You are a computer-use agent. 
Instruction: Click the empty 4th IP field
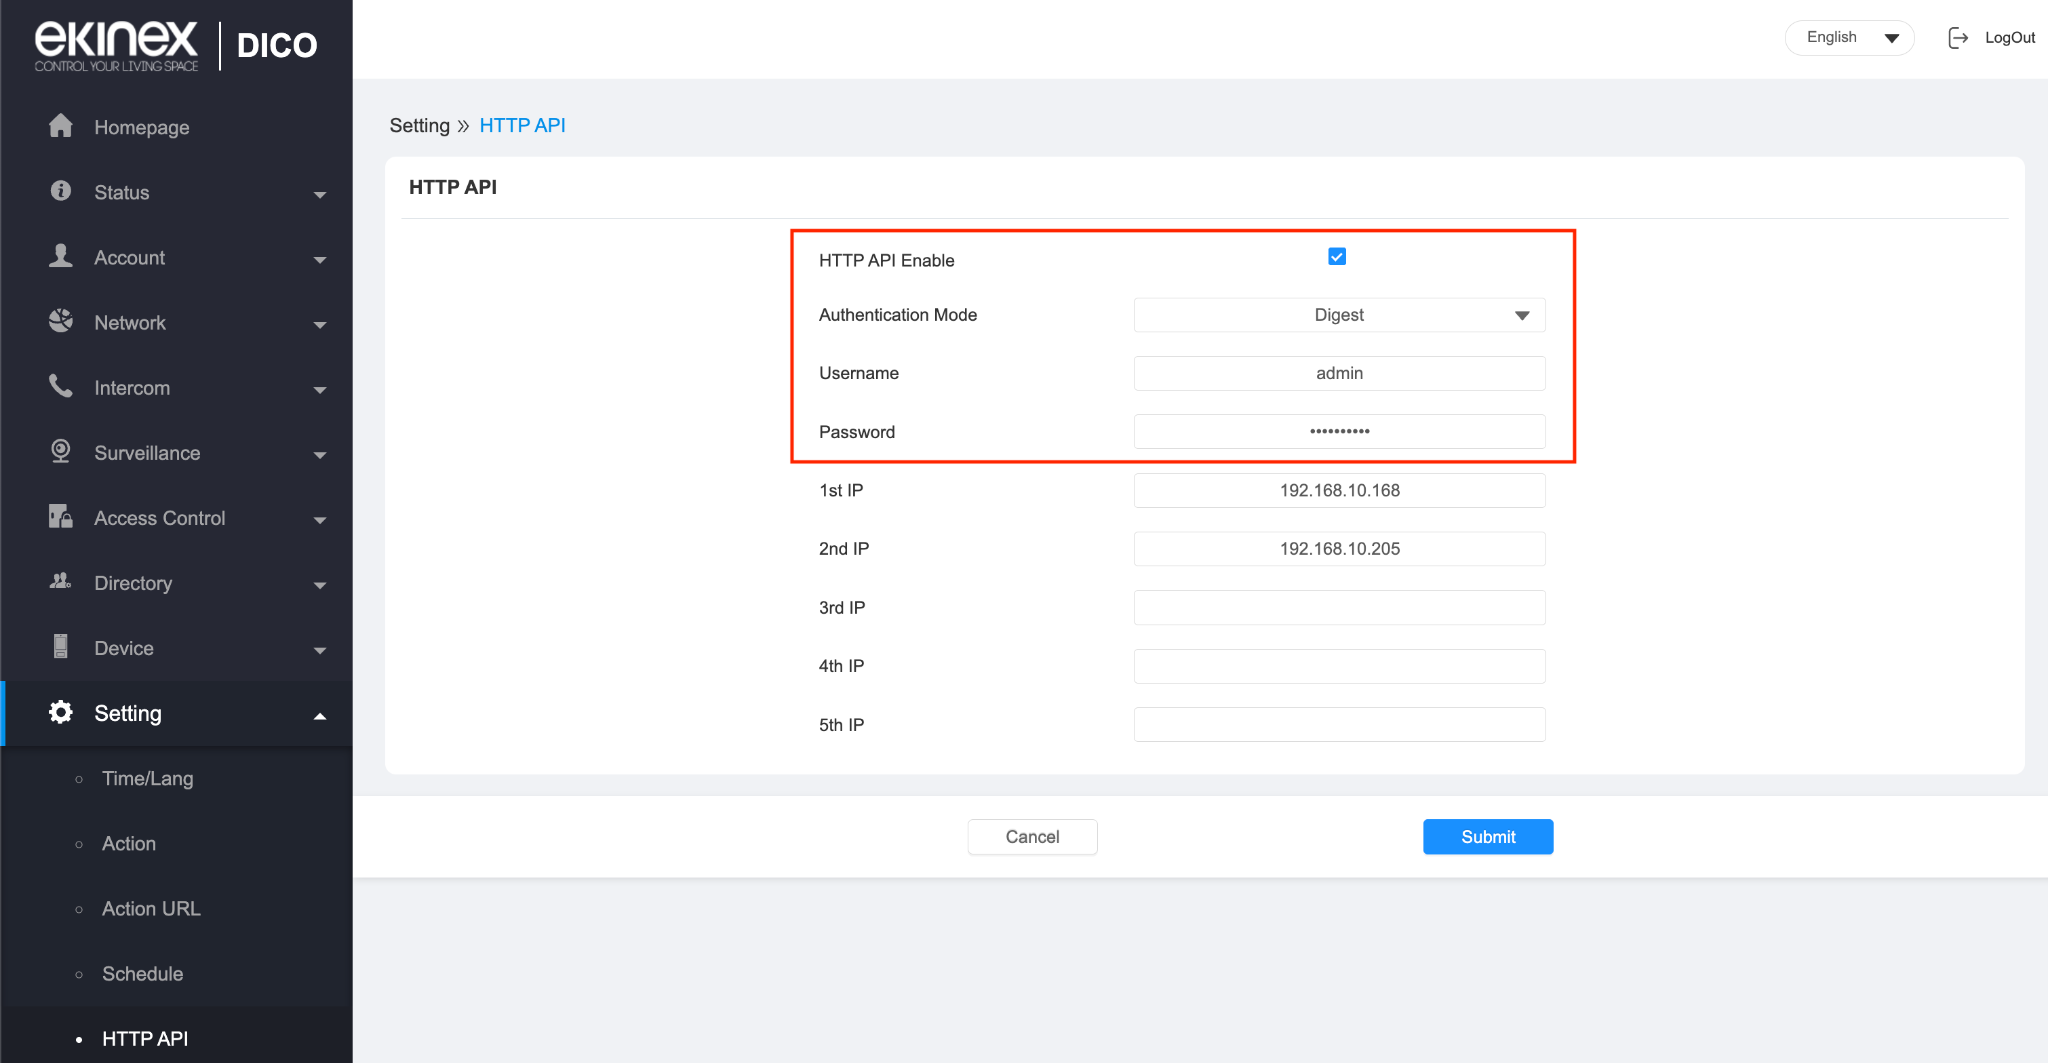tap(1339, 666)
